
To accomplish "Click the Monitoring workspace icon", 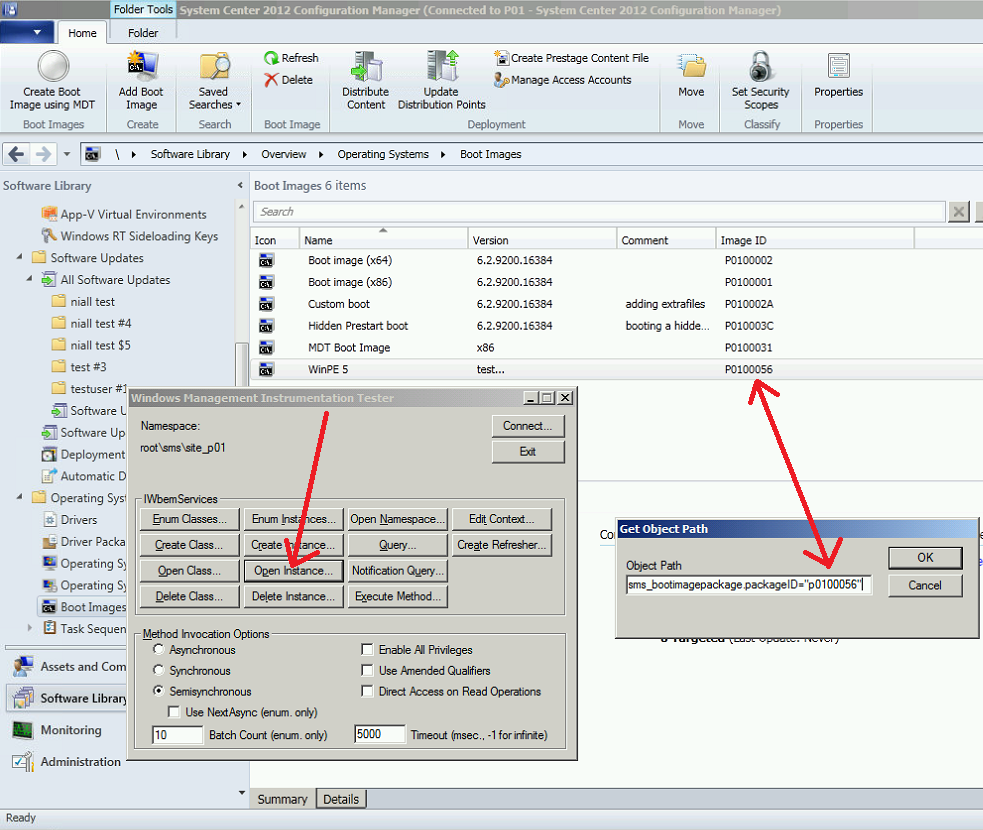I will pos(23,730).
